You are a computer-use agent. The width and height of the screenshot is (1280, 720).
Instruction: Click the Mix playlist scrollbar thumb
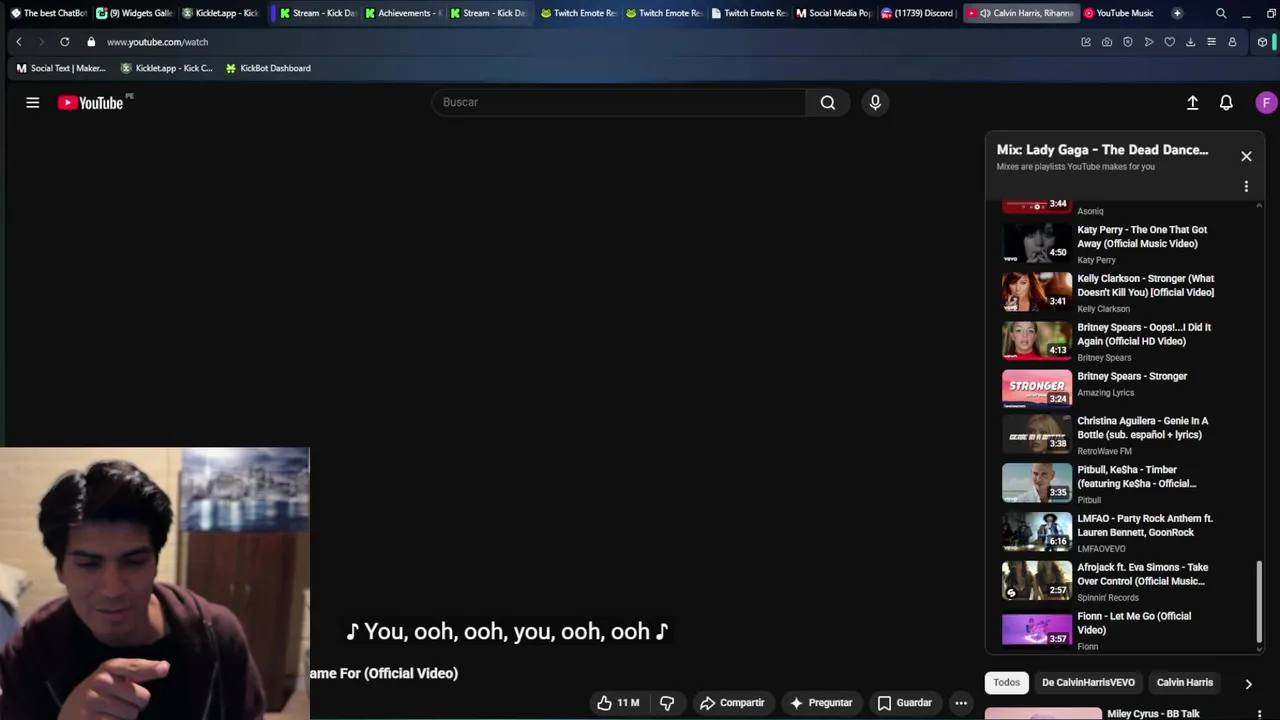coord(1259,600)
